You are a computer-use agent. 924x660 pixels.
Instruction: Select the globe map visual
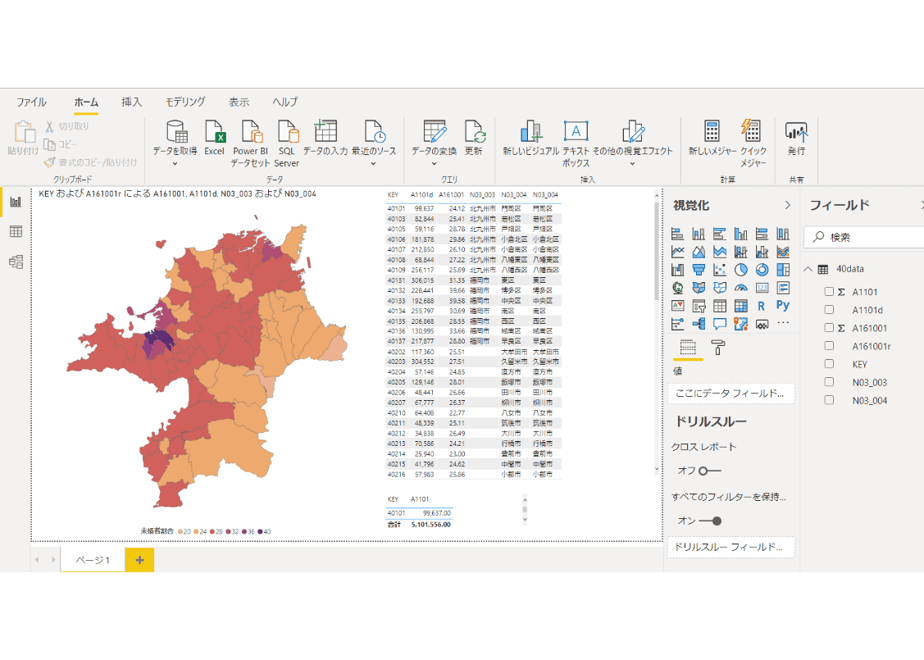(x=678, y=288)
